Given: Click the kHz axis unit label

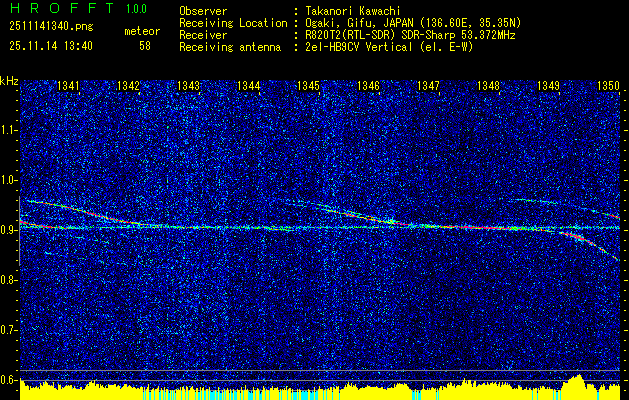Looking at the screenshot, I should (9, 81).
